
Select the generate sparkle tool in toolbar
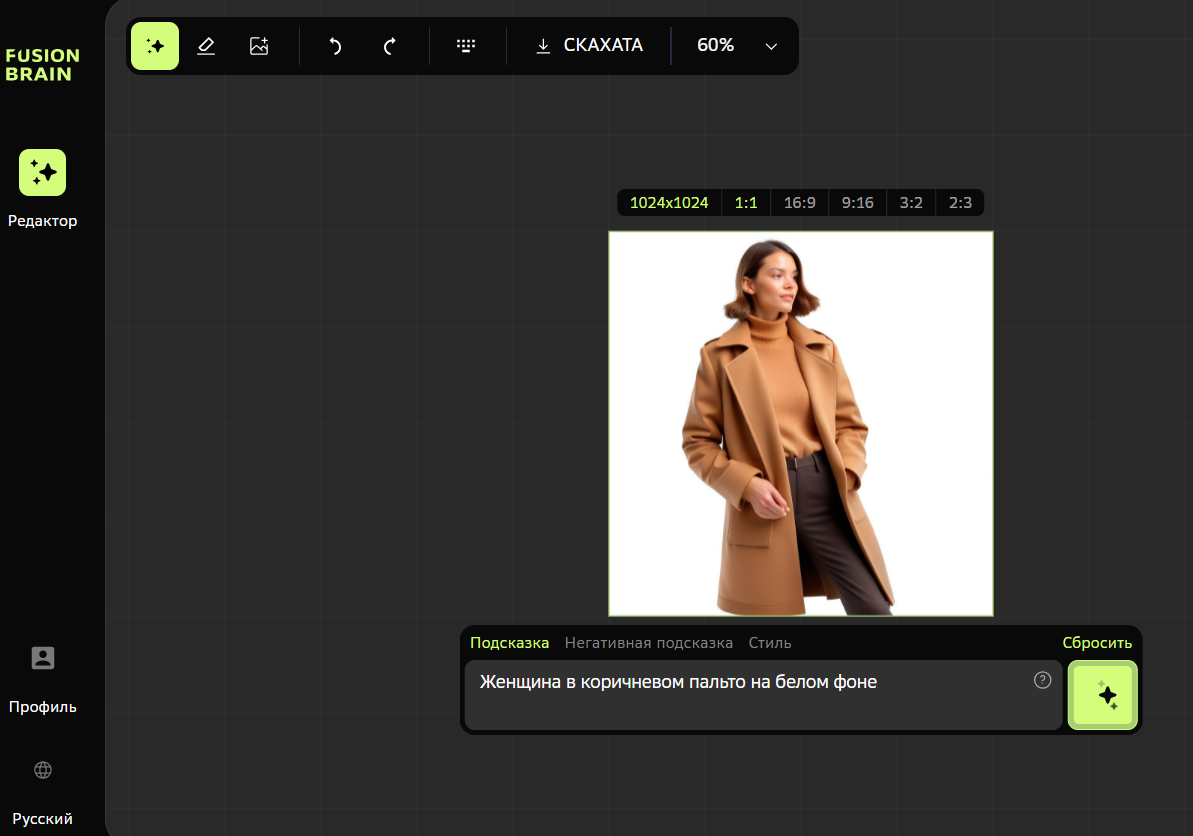(154, 46)
